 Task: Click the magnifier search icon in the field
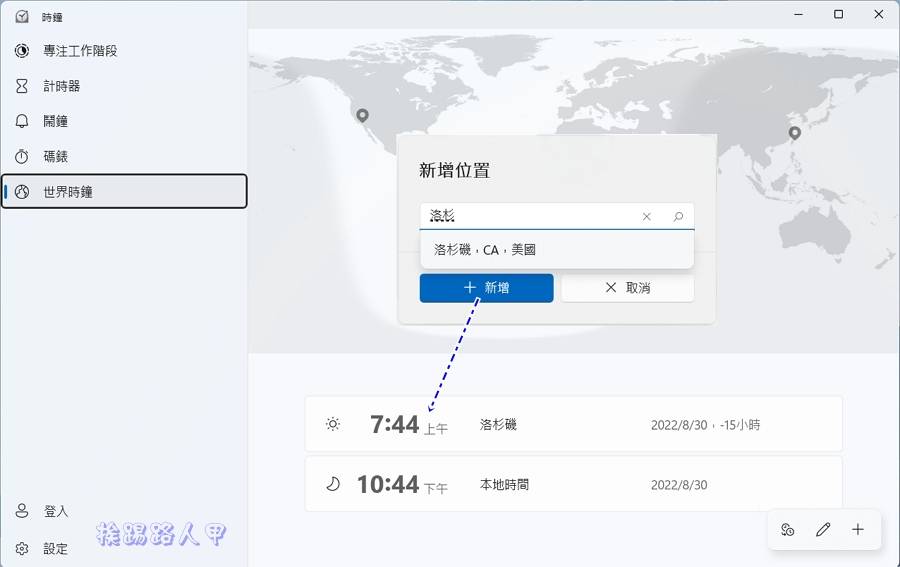[x=678, y=217]
